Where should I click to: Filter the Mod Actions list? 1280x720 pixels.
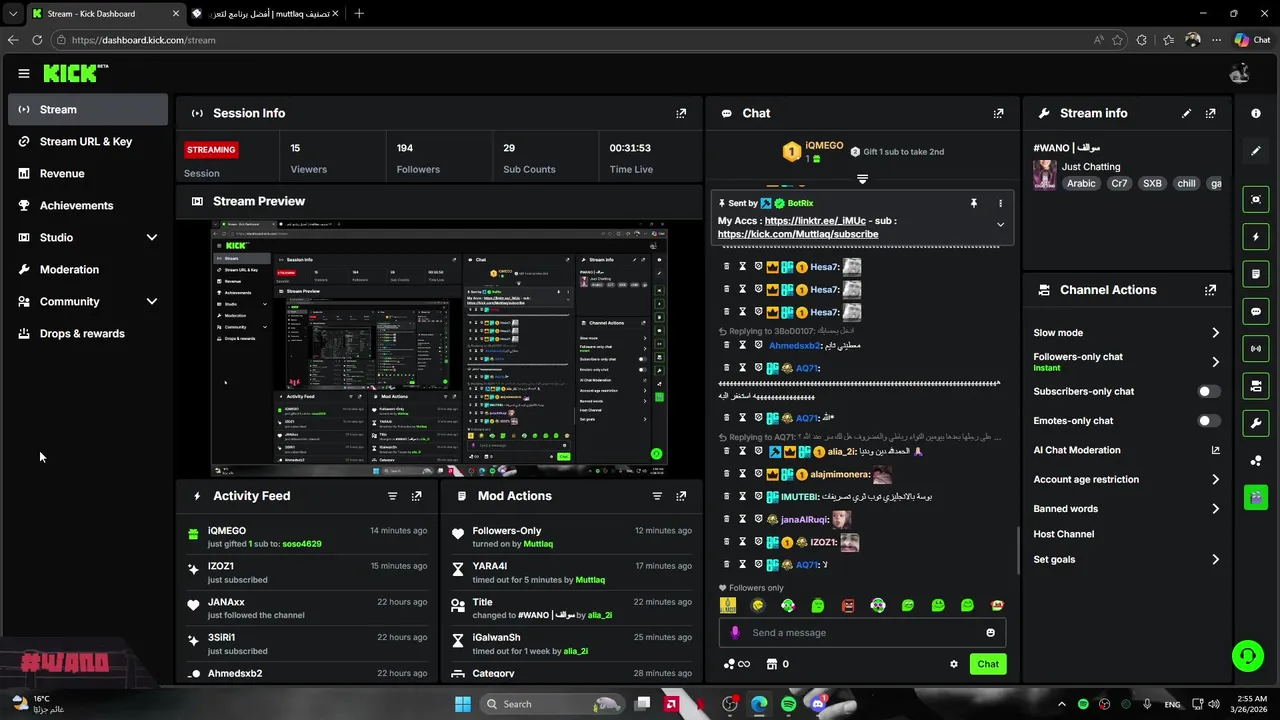tap(657, 496)
